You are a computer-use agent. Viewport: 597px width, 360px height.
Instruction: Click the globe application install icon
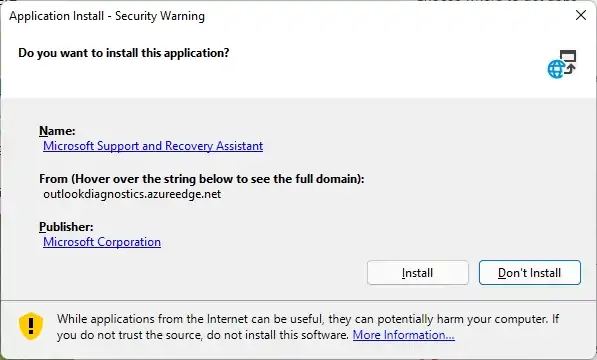pyautogui.click(x=562, y=64)
